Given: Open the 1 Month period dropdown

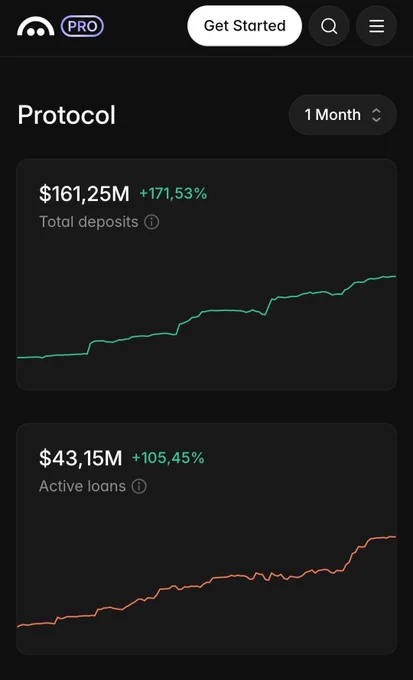Looking at the screenshot, I should click(x=343, y=115).
